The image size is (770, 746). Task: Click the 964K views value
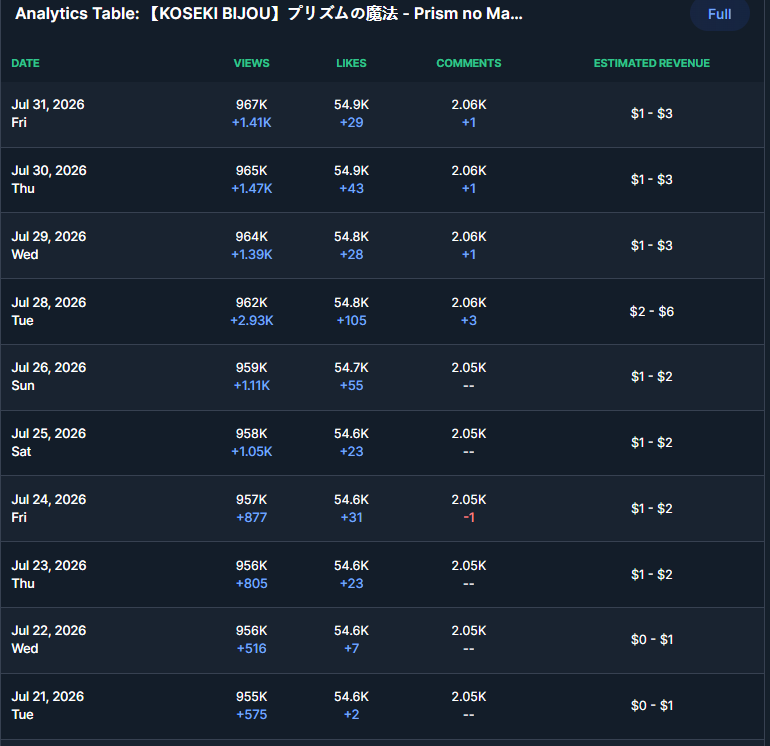coord(251,237)
